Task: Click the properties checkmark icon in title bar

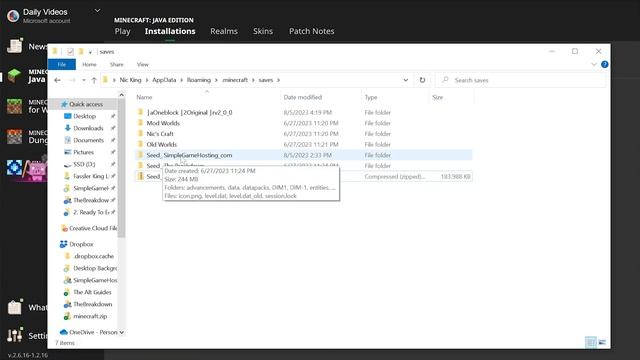Action: pos(70,51)
